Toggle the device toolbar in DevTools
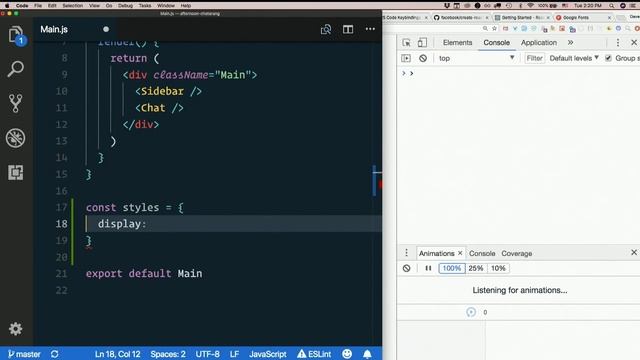The height and width of the screenshot is (360, 640). click(422, 42)
